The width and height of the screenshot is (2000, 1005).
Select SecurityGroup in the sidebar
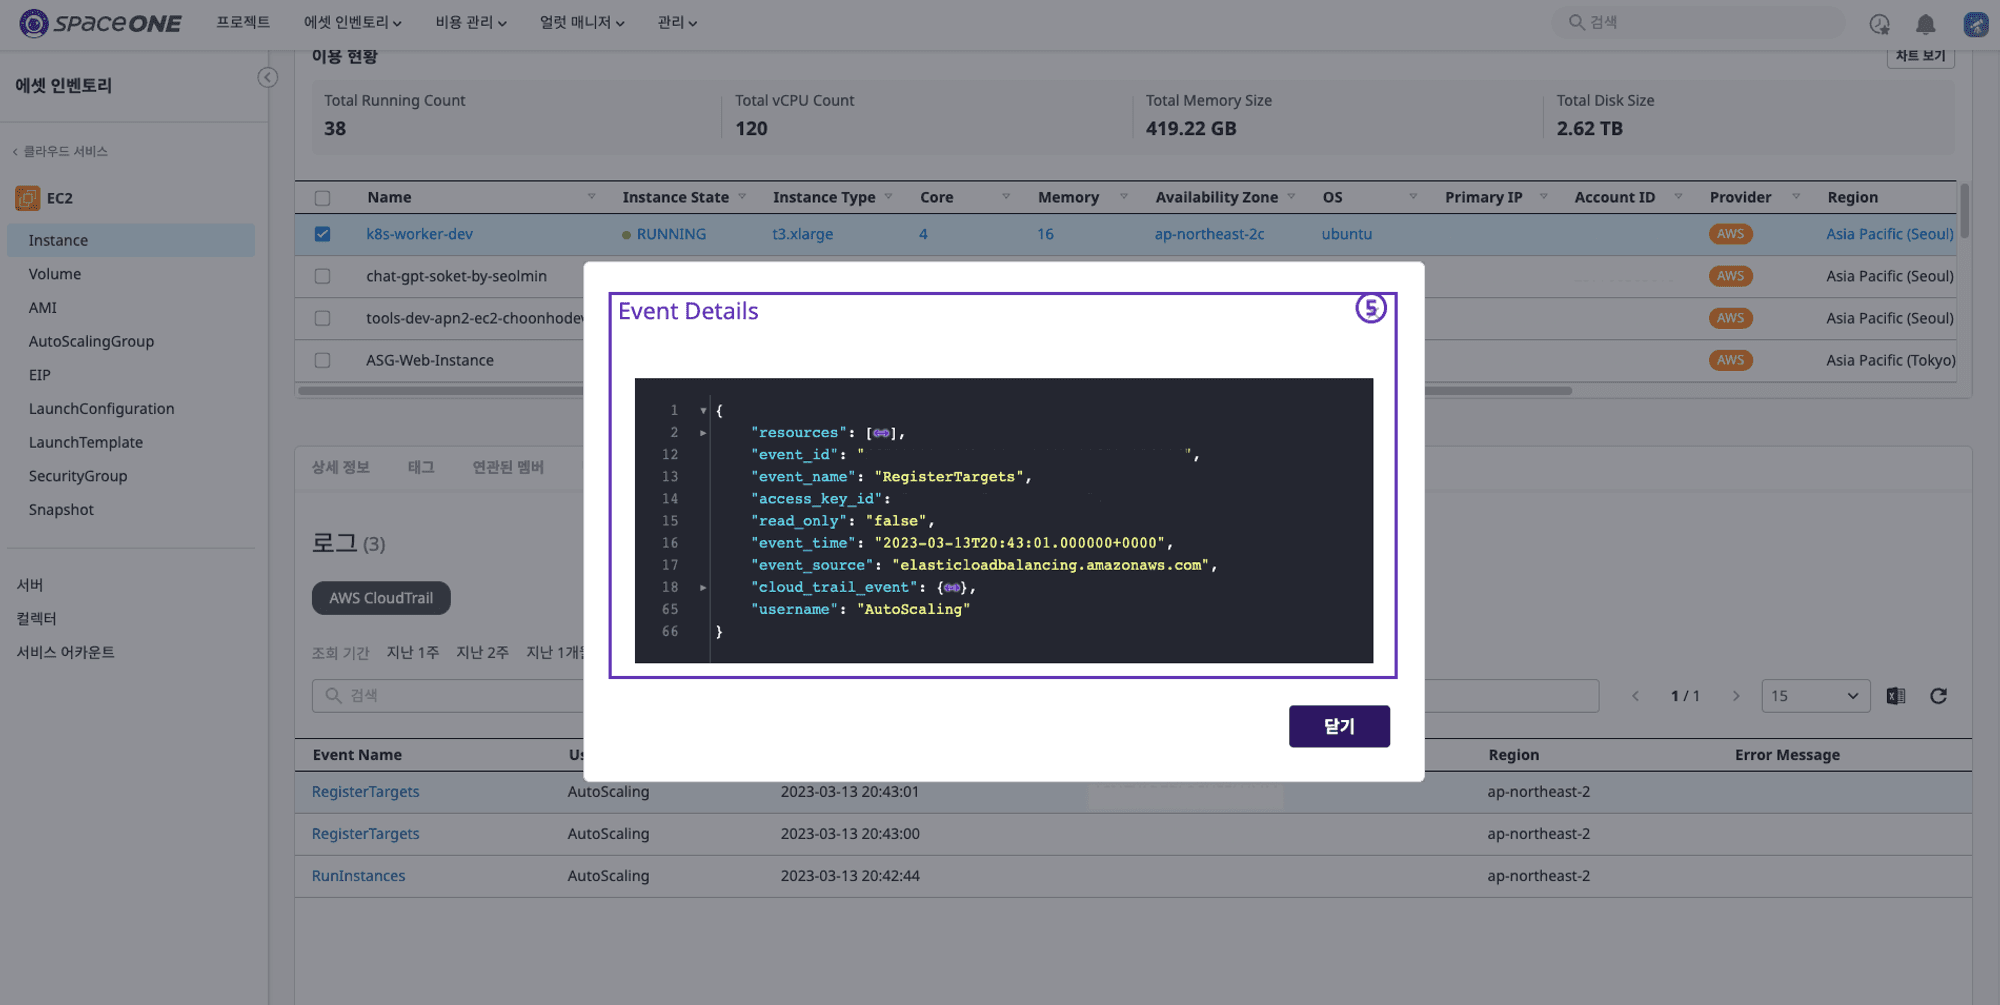coord(78,476)
